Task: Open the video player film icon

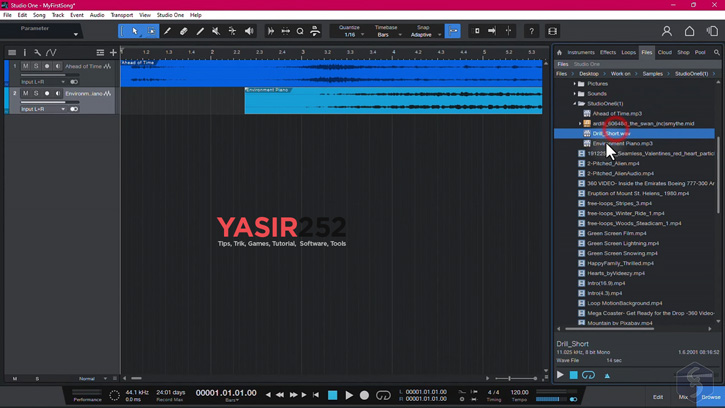Action: (552, 31)
